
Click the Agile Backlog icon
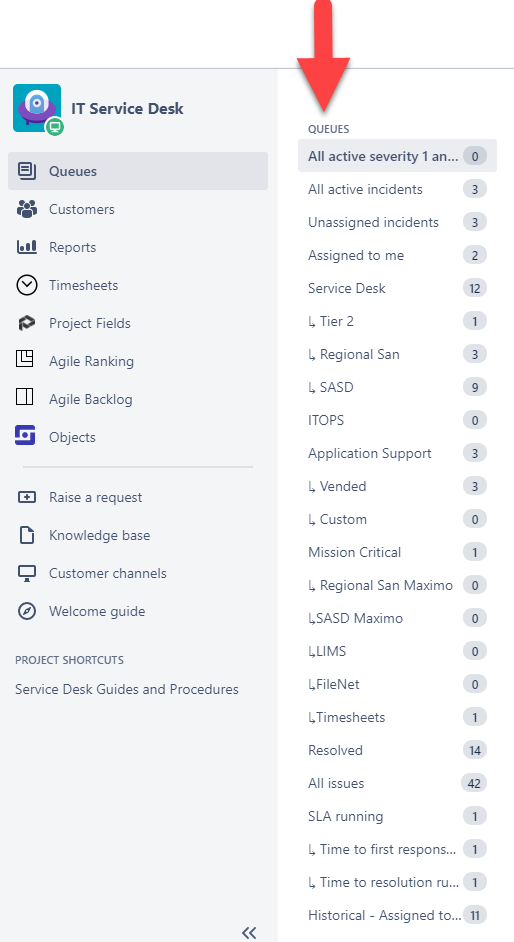(x=25, y=397)
